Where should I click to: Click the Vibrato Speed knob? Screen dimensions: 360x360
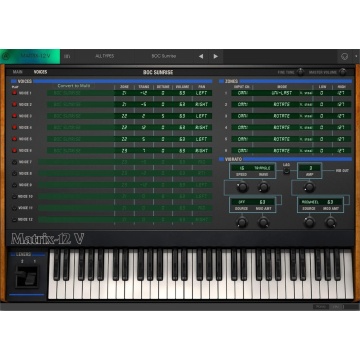click(x=242, y=187)
